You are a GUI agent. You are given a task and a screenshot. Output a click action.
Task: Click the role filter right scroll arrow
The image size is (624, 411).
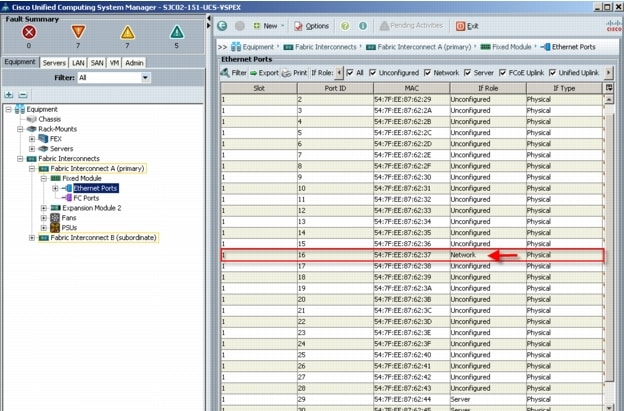click(x=608, y=73)
